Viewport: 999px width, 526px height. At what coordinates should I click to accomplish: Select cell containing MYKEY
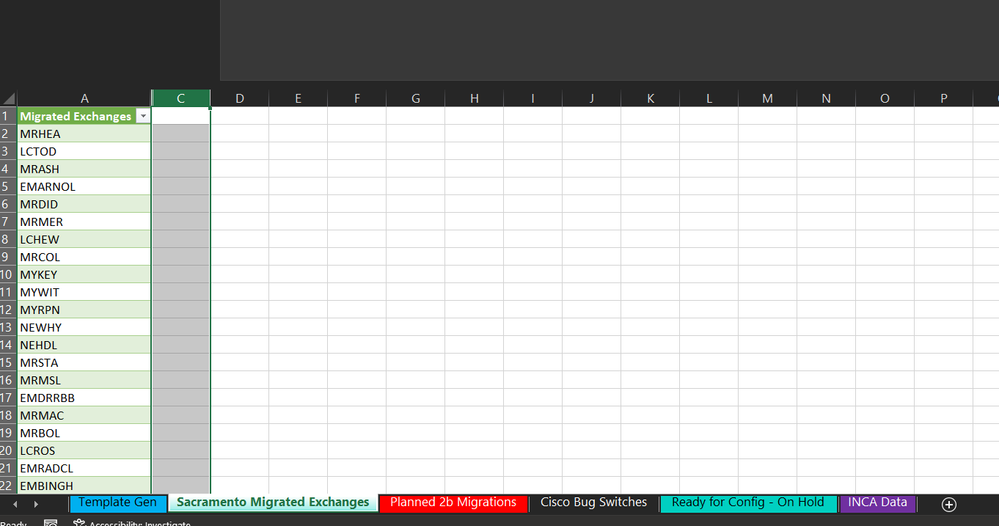(x=84, y=274)
